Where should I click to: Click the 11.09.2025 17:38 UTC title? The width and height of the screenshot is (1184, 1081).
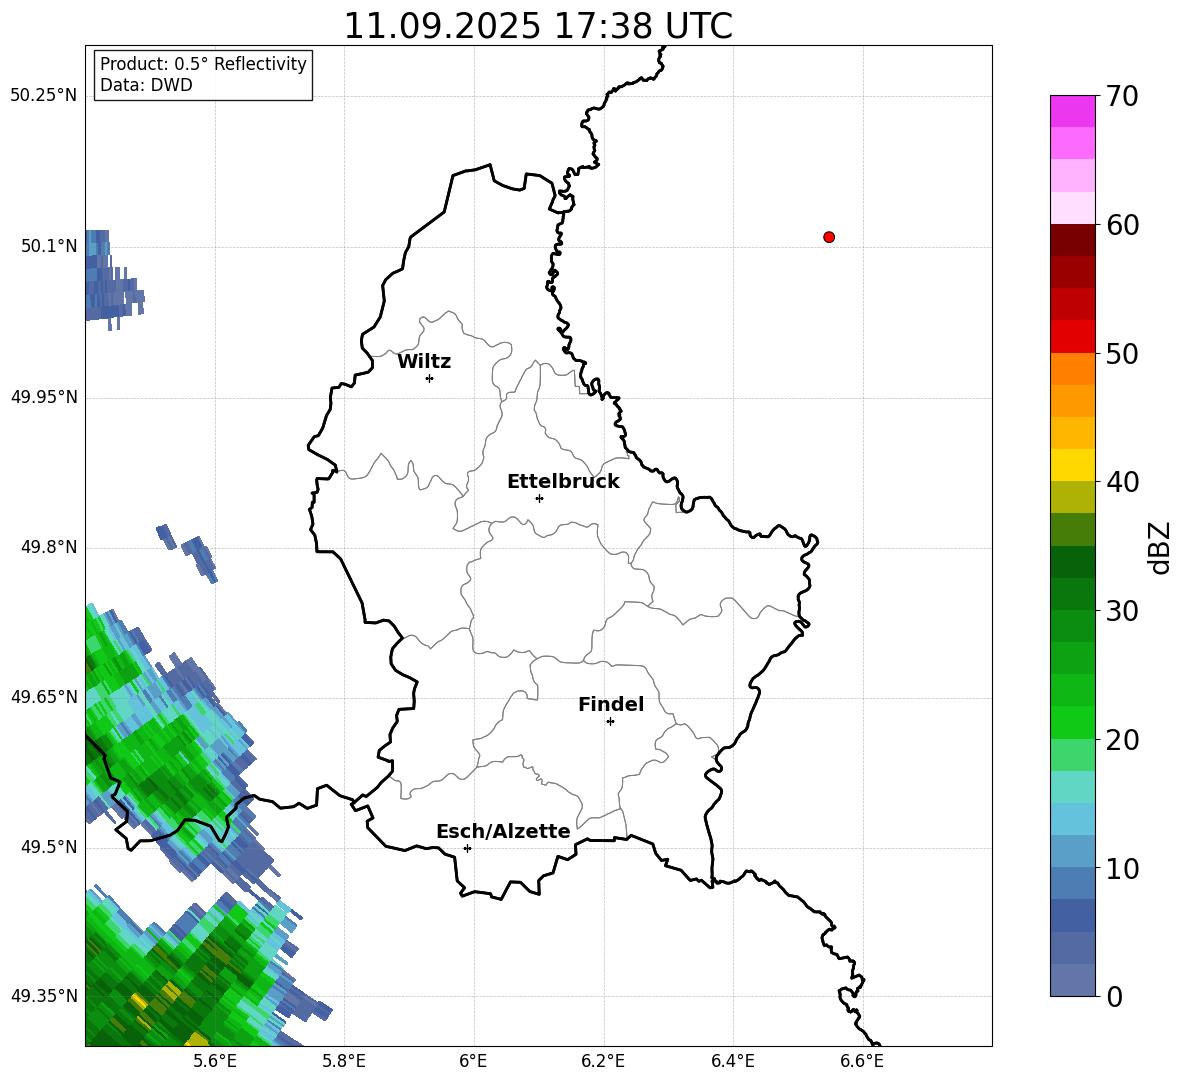538,26
